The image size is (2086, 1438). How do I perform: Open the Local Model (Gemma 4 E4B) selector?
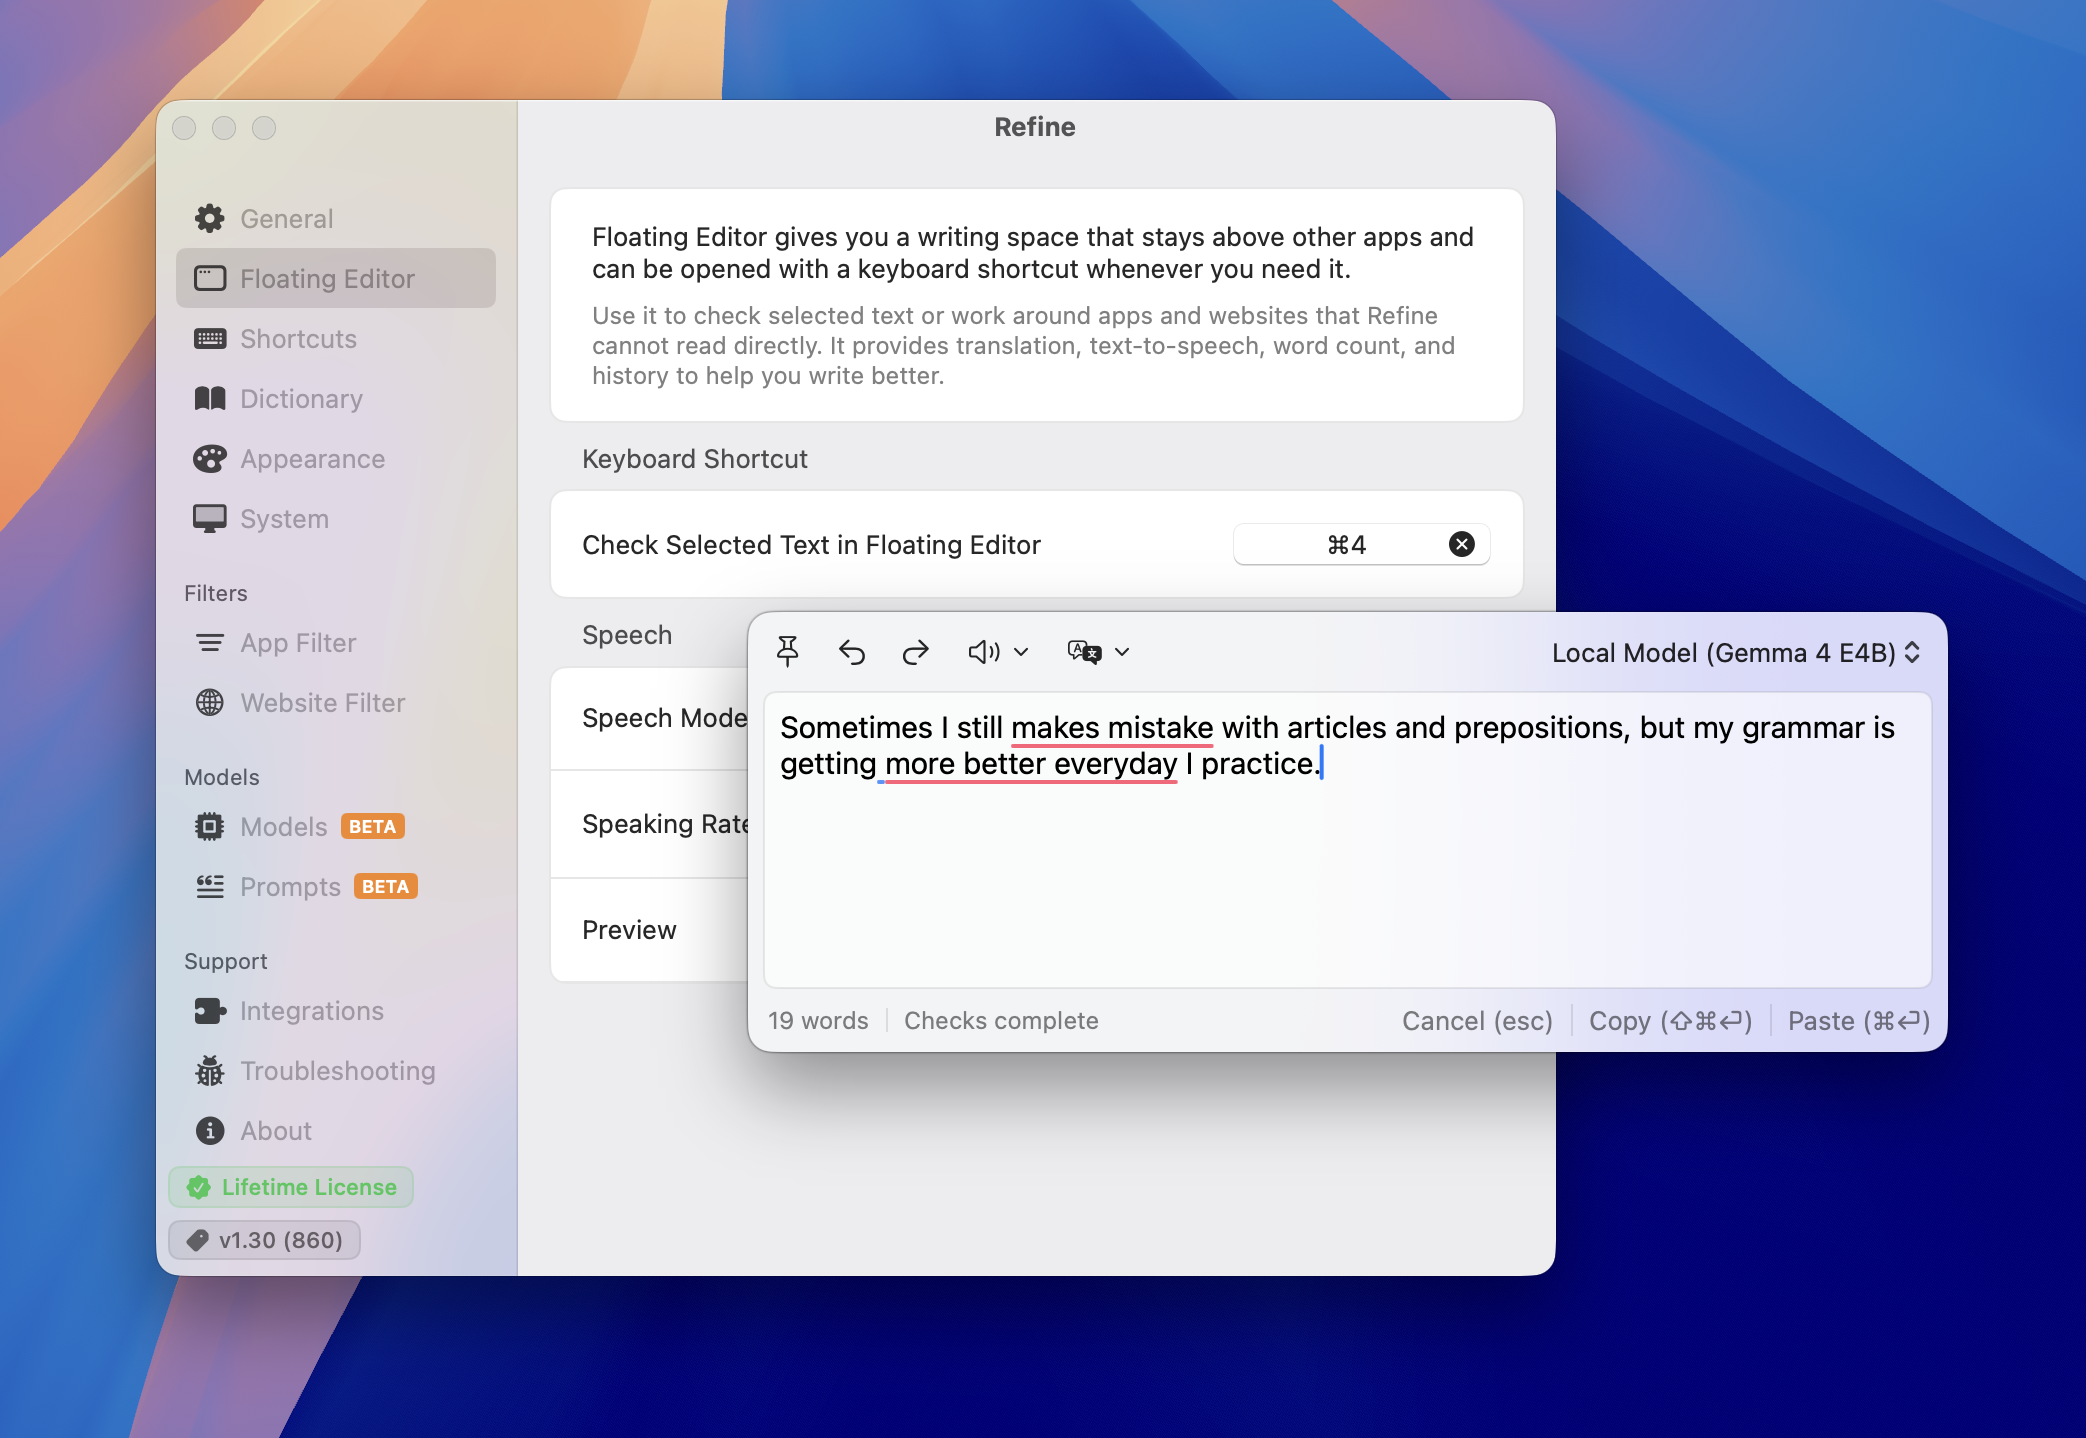(x=1735, y=653)
